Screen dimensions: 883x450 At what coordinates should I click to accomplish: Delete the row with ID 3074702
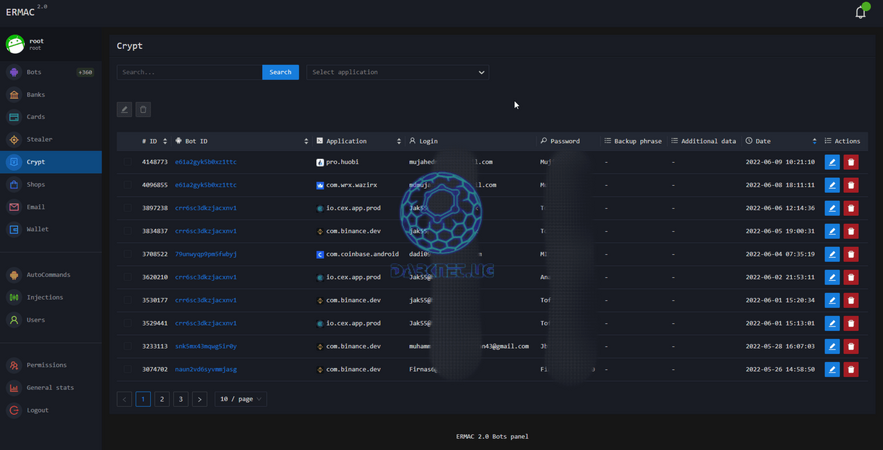851,370
